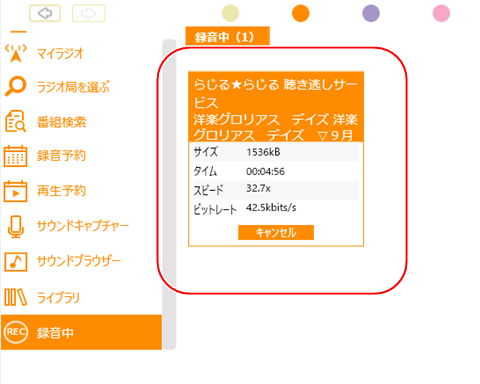The width and height of the screenshot is (480, 384).
Task: Choose the orange color theme circle
Action: [301, 13]
